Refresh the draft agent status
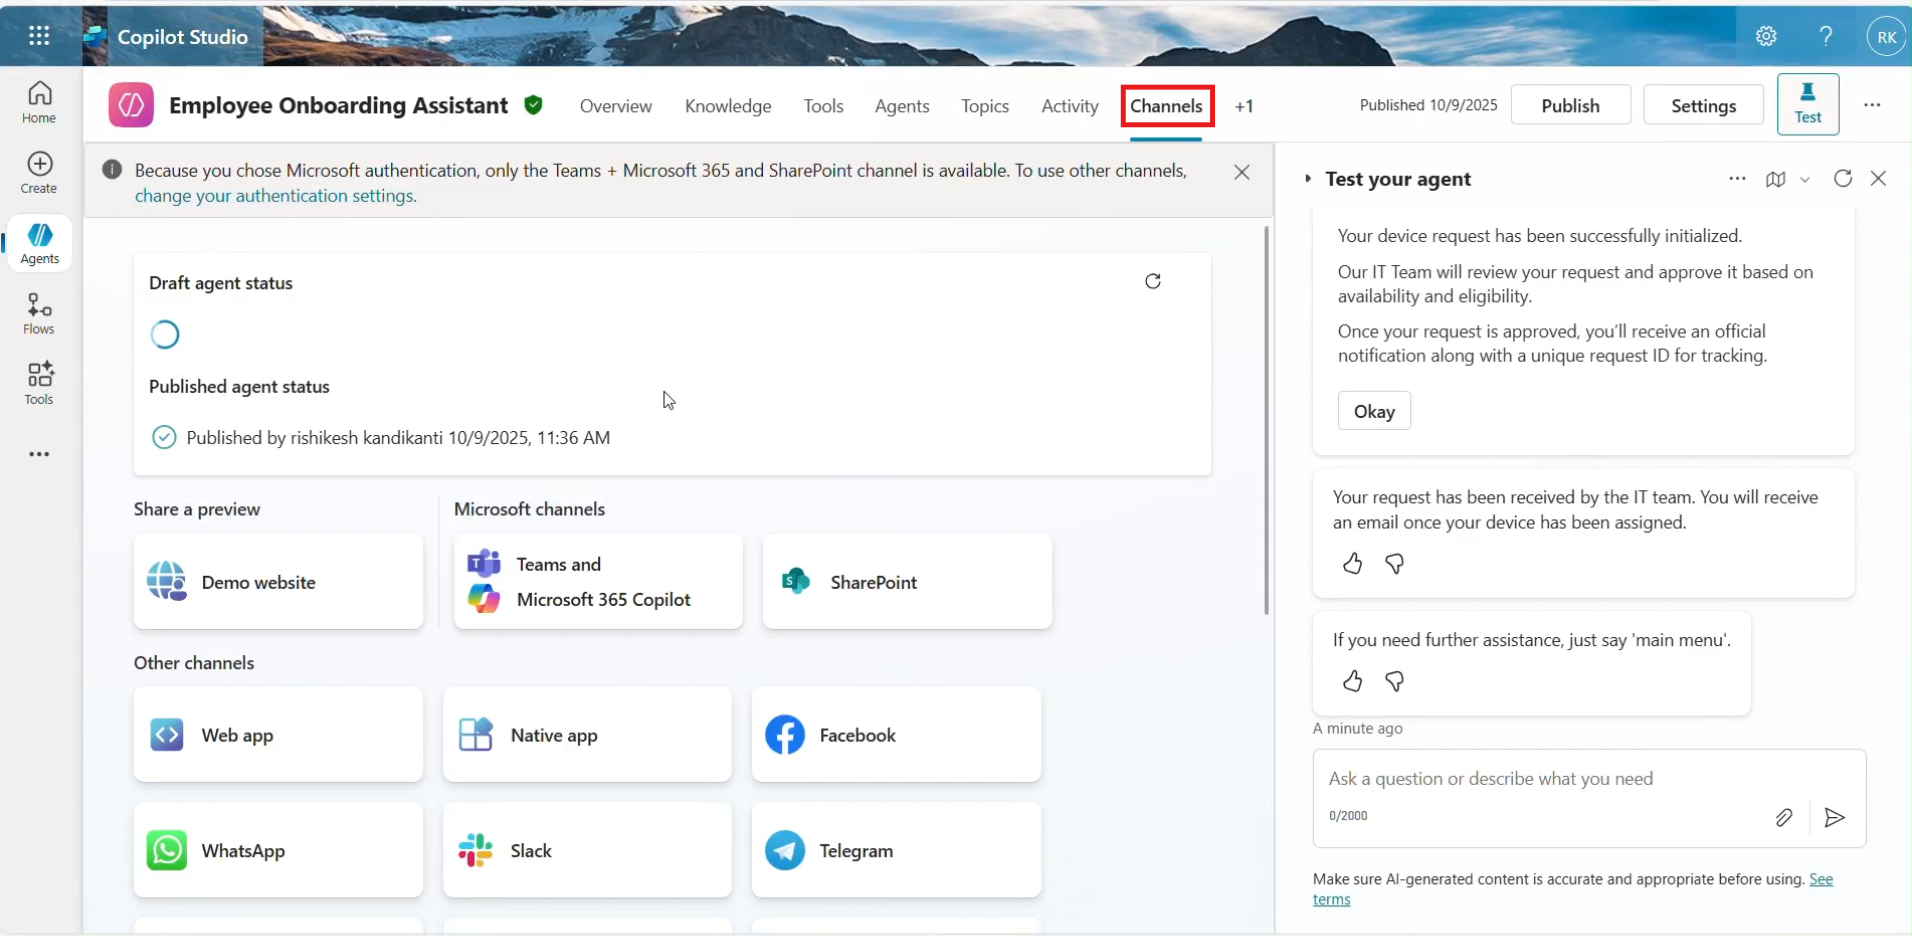 (x=1152, y=281)
